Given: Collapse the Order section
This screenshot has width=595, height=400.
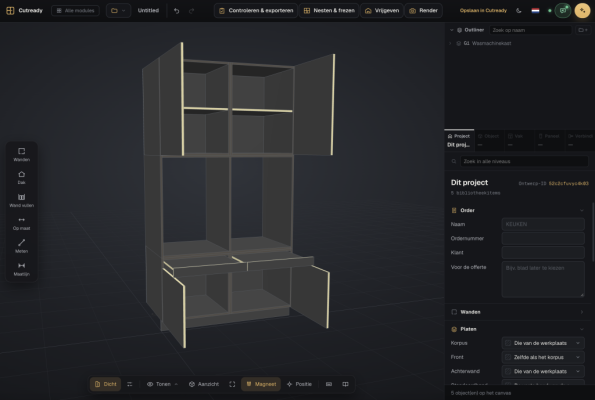Looking at the screenshot, I should coord(582,210).
